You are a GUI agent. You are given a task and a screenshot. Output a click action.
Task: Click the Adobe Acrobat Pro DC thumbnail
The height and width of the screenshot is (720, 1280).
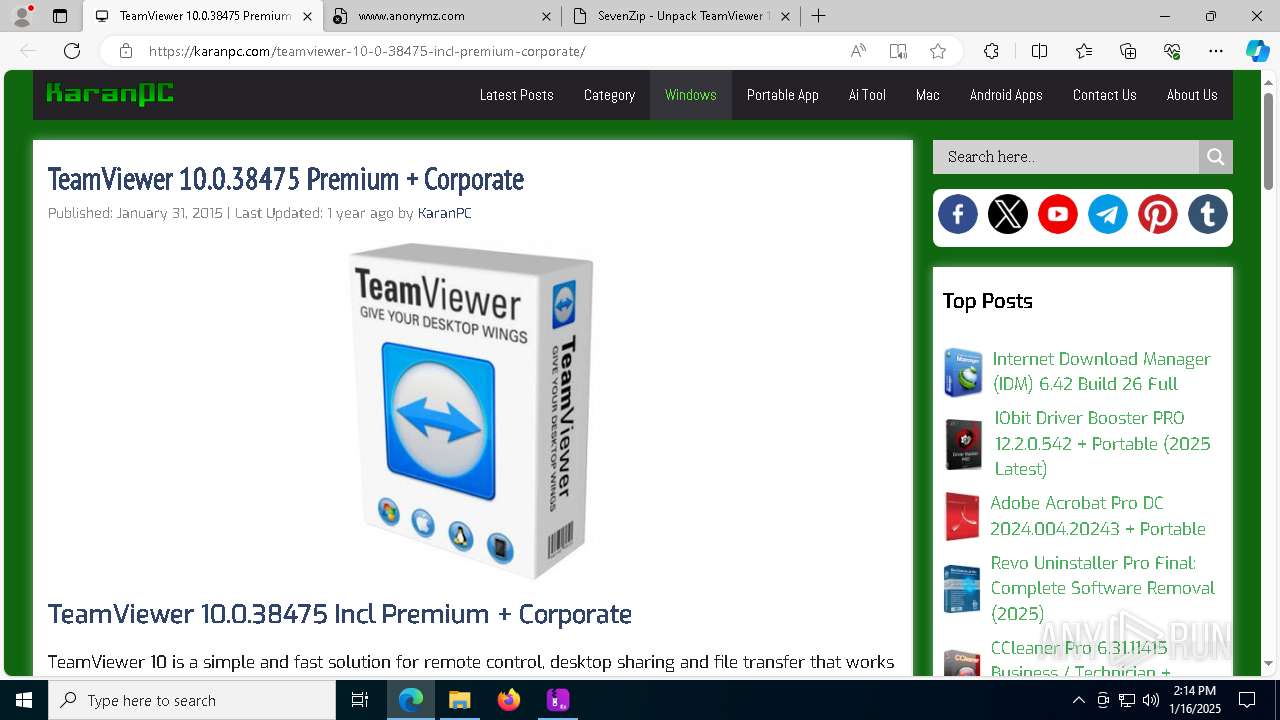coord(962,516)
